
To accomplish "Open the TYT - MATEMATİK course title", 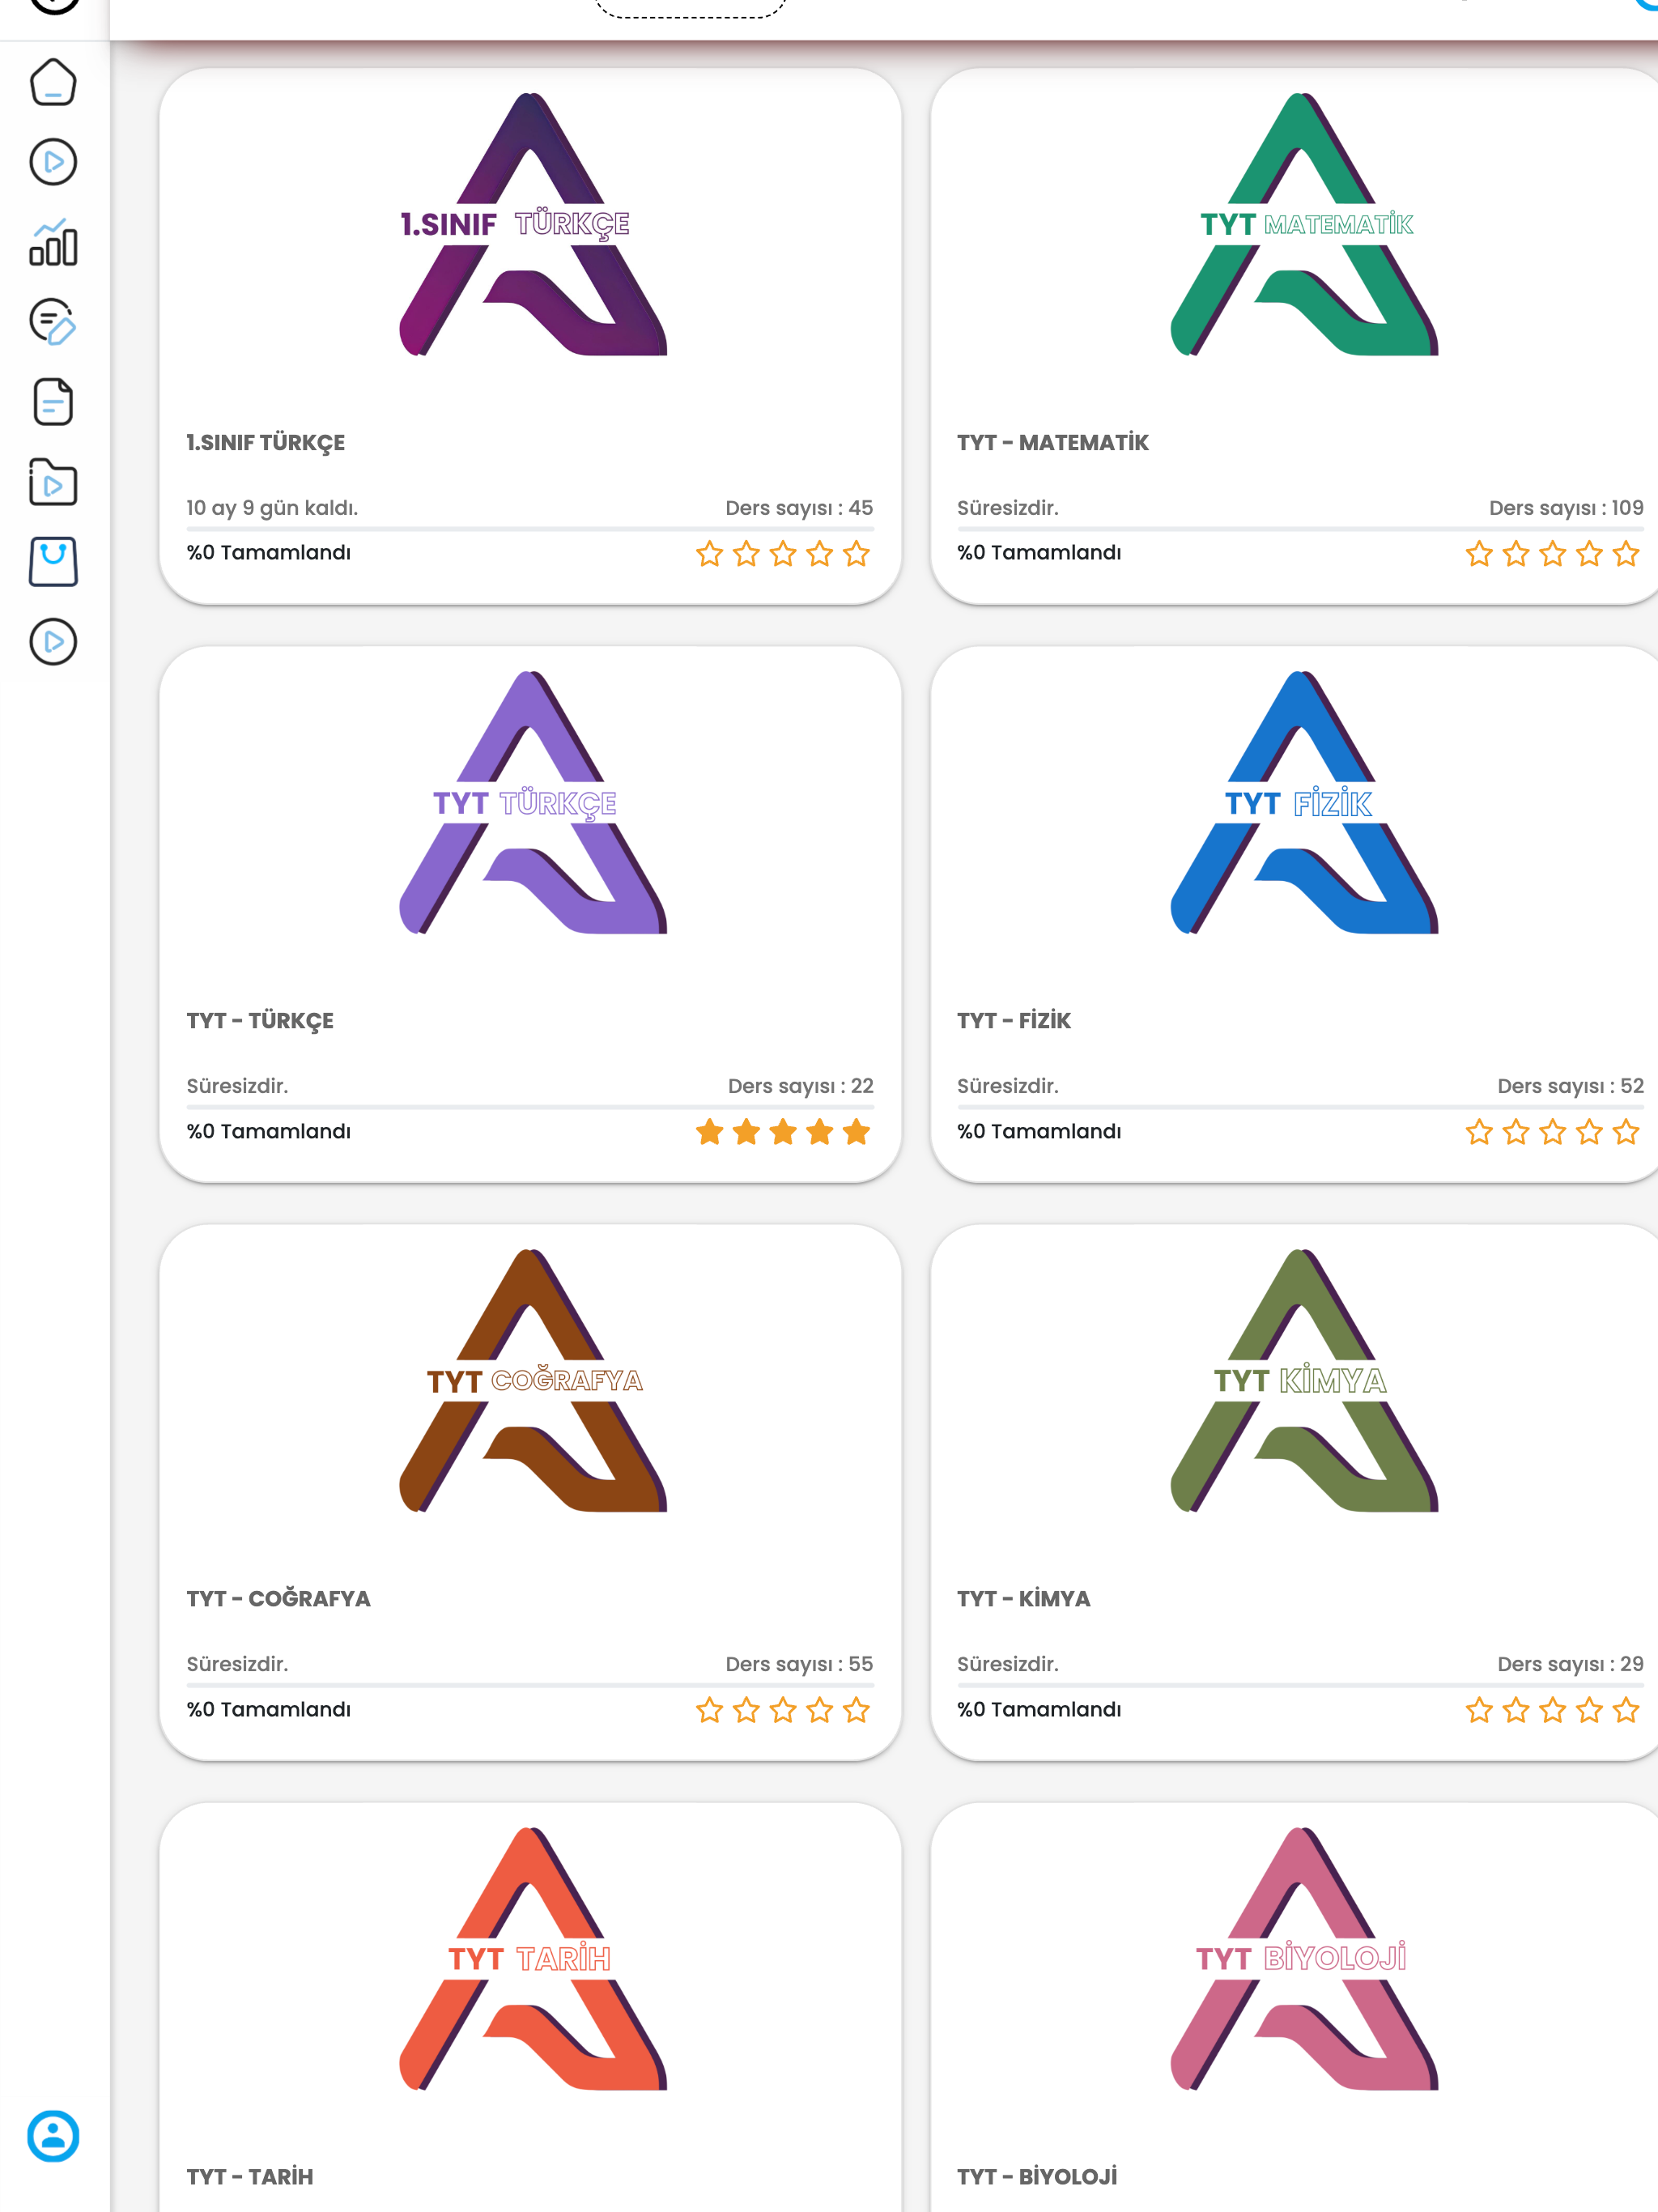I will (1053, 443).
